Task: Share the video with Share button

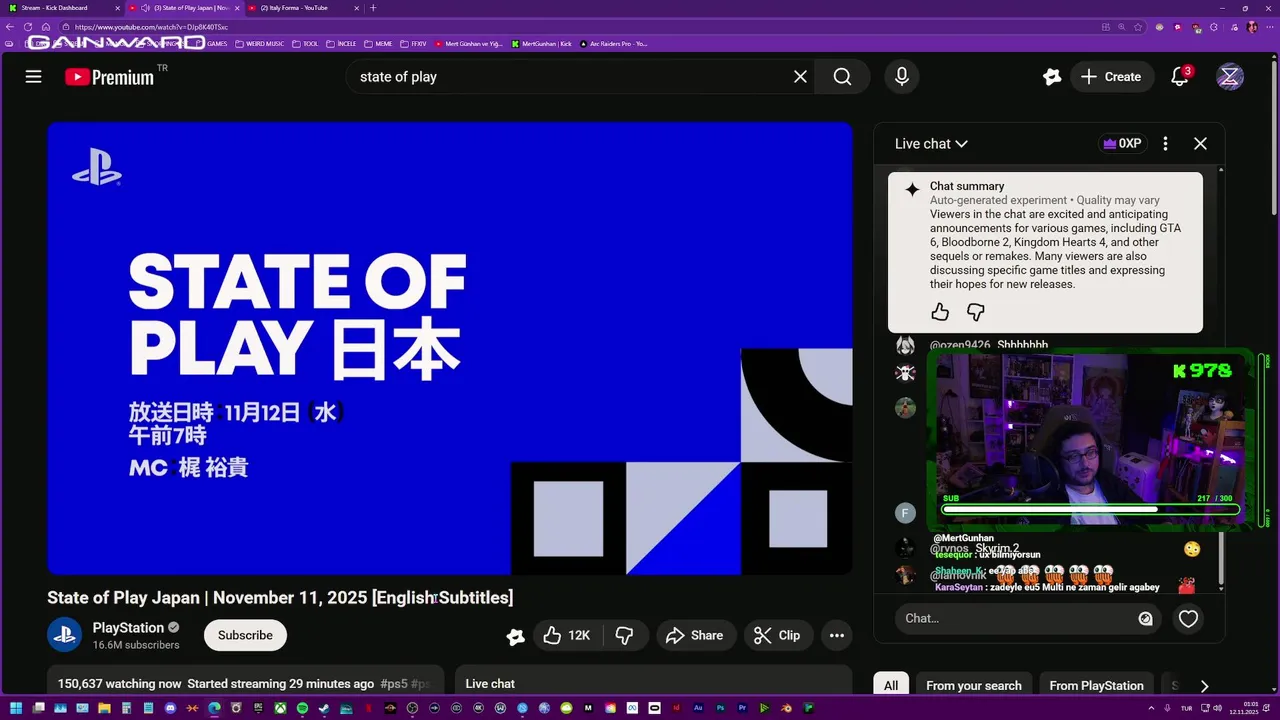Action: coord(694,635)
